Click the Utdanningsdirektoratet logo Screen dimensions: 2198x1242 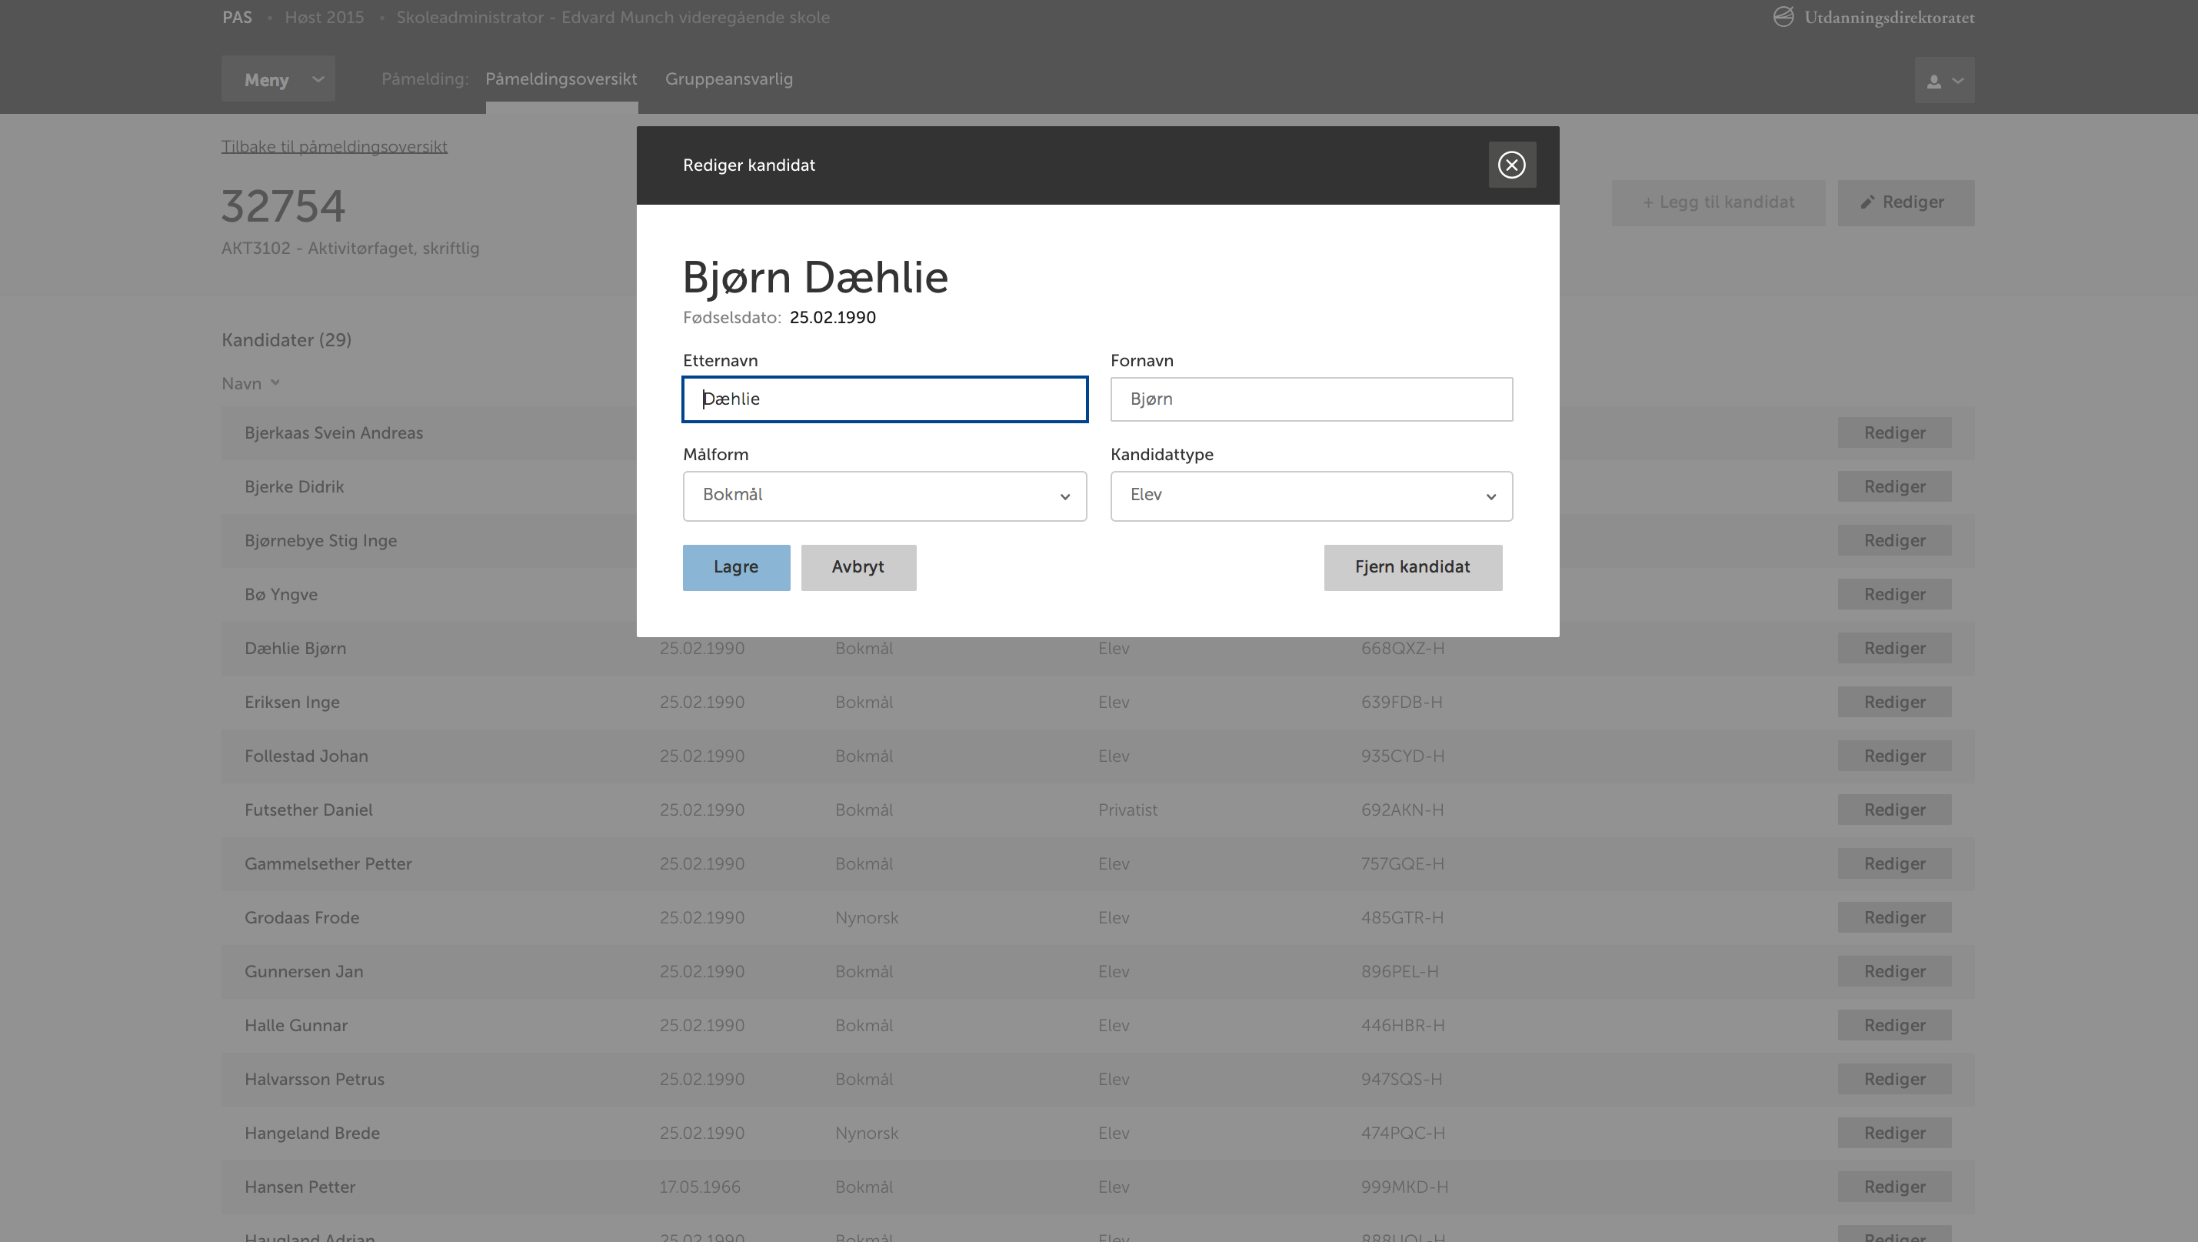(1873, 17)
